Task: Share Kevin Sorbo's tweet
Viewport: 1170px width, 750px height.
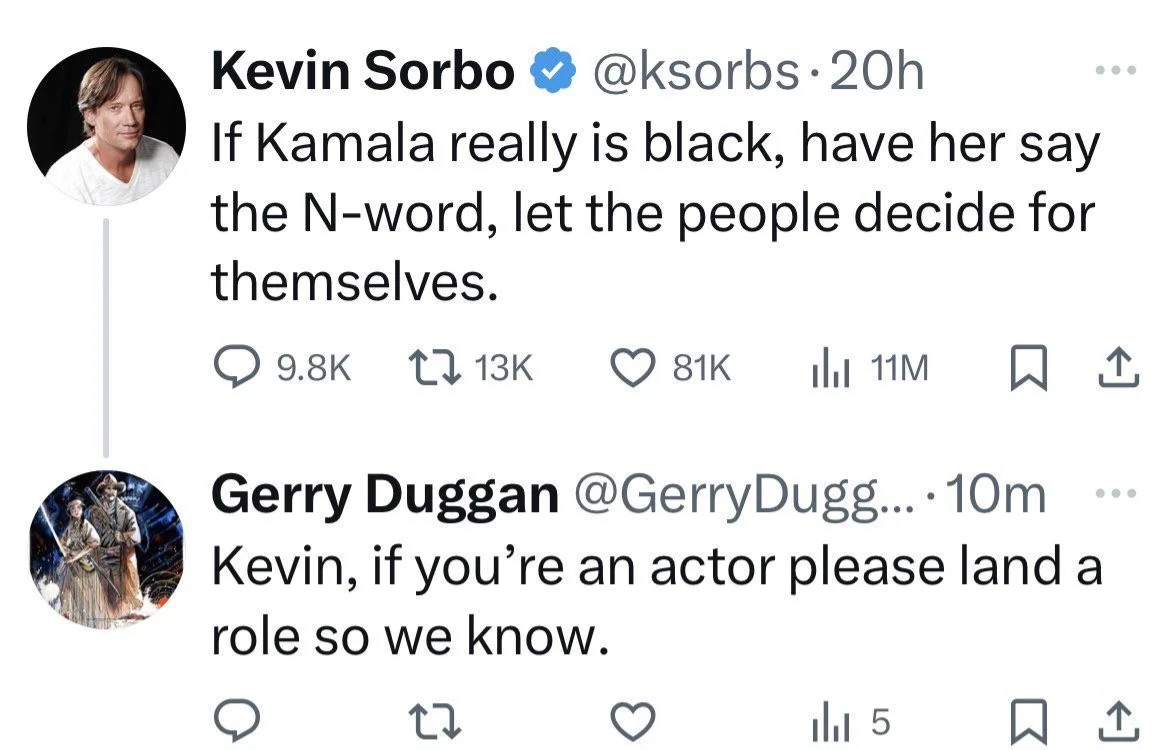Action: point(1118,370)
